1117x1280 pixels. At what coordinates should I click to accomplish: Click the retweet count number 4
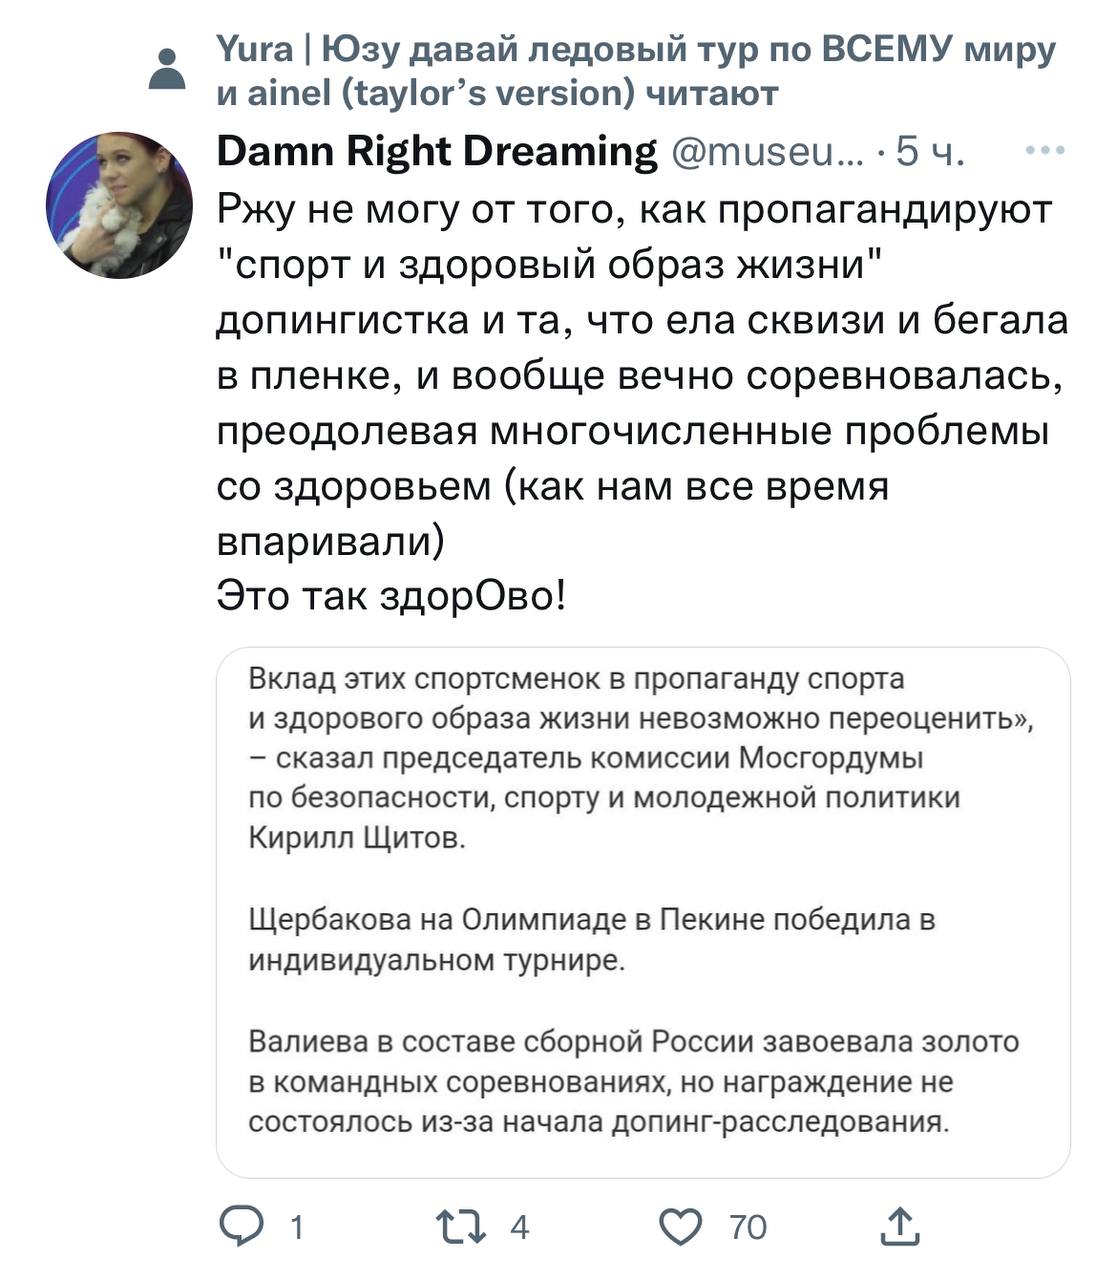click(x=519, y=1227)
